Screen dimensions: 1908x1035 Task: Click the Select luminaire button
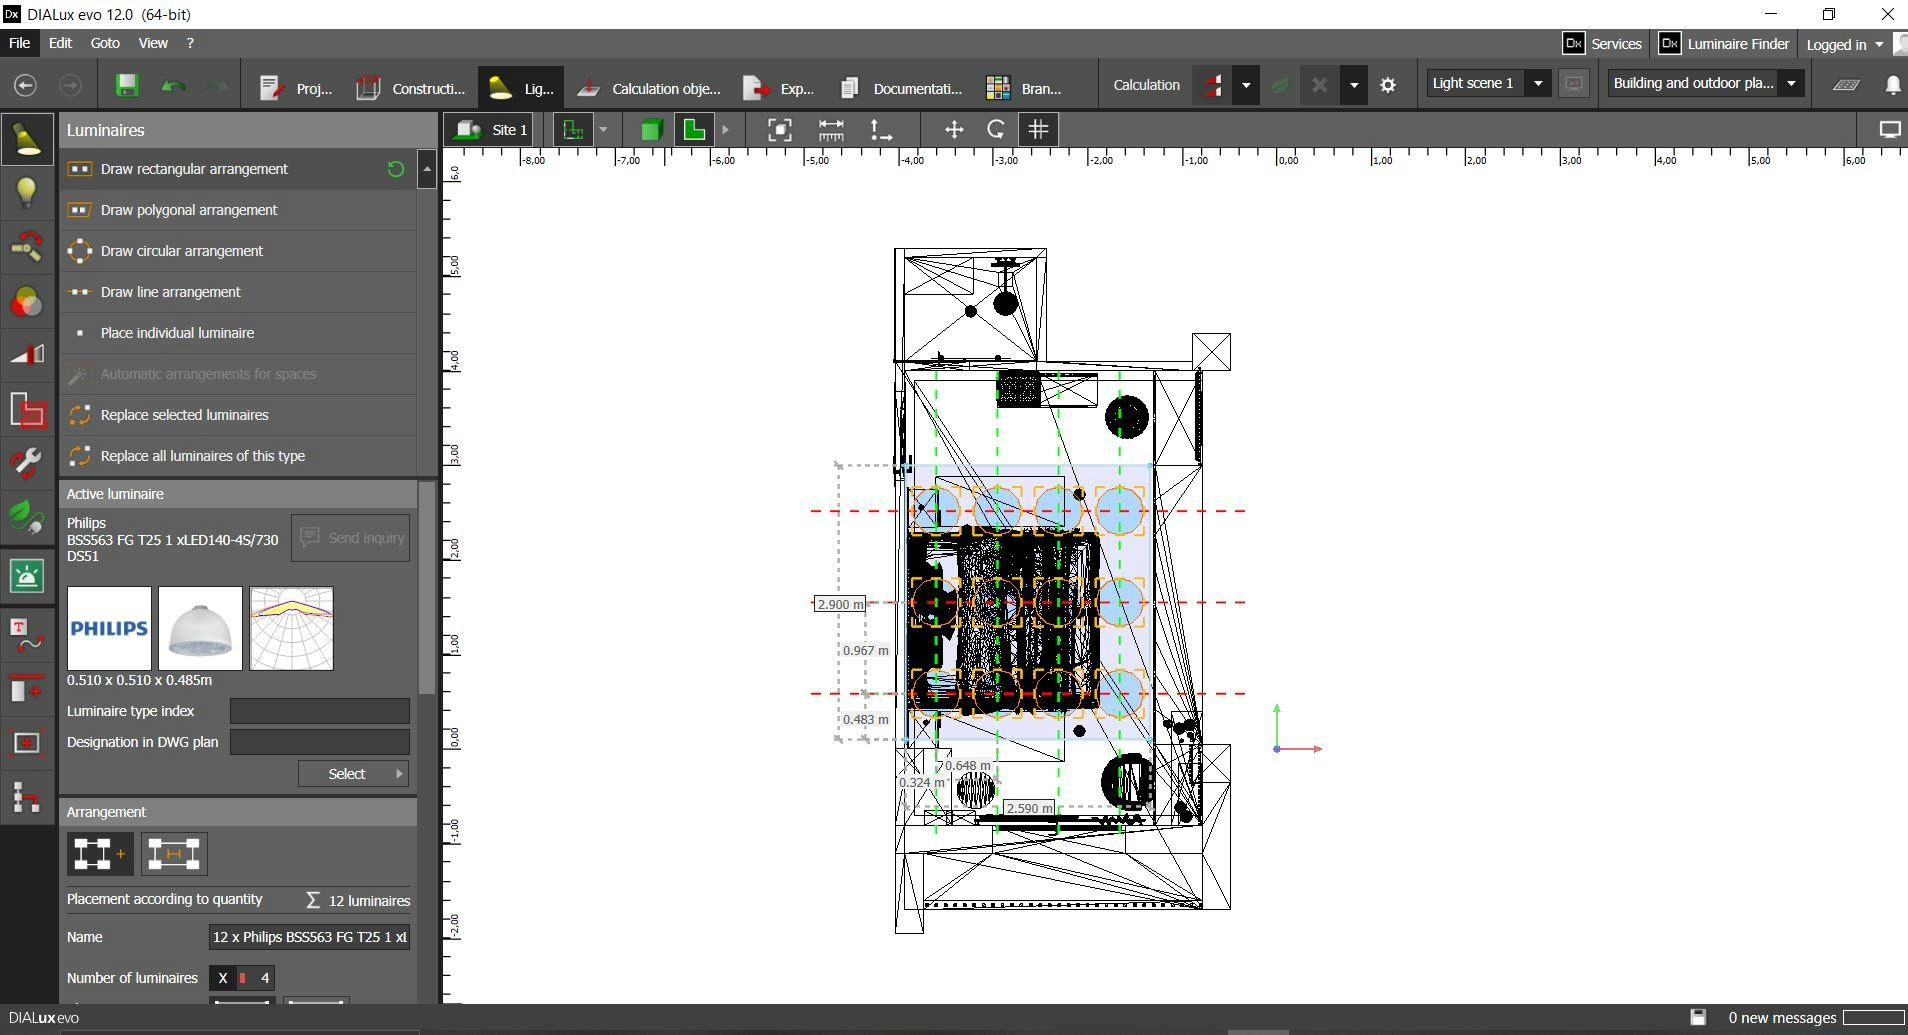(x=353, y=774)
